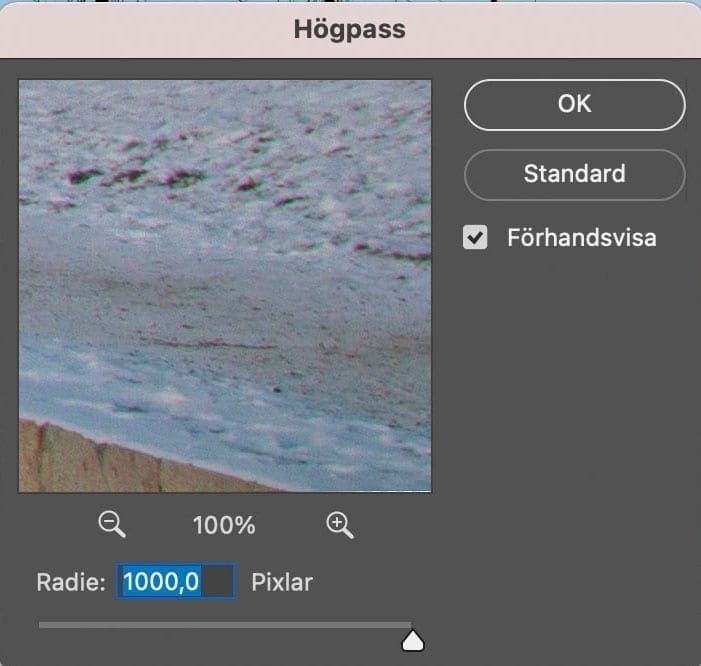Click the Radie: label
Image resolution: width=701 pixels, height=666 pixels.
point(71,582)
